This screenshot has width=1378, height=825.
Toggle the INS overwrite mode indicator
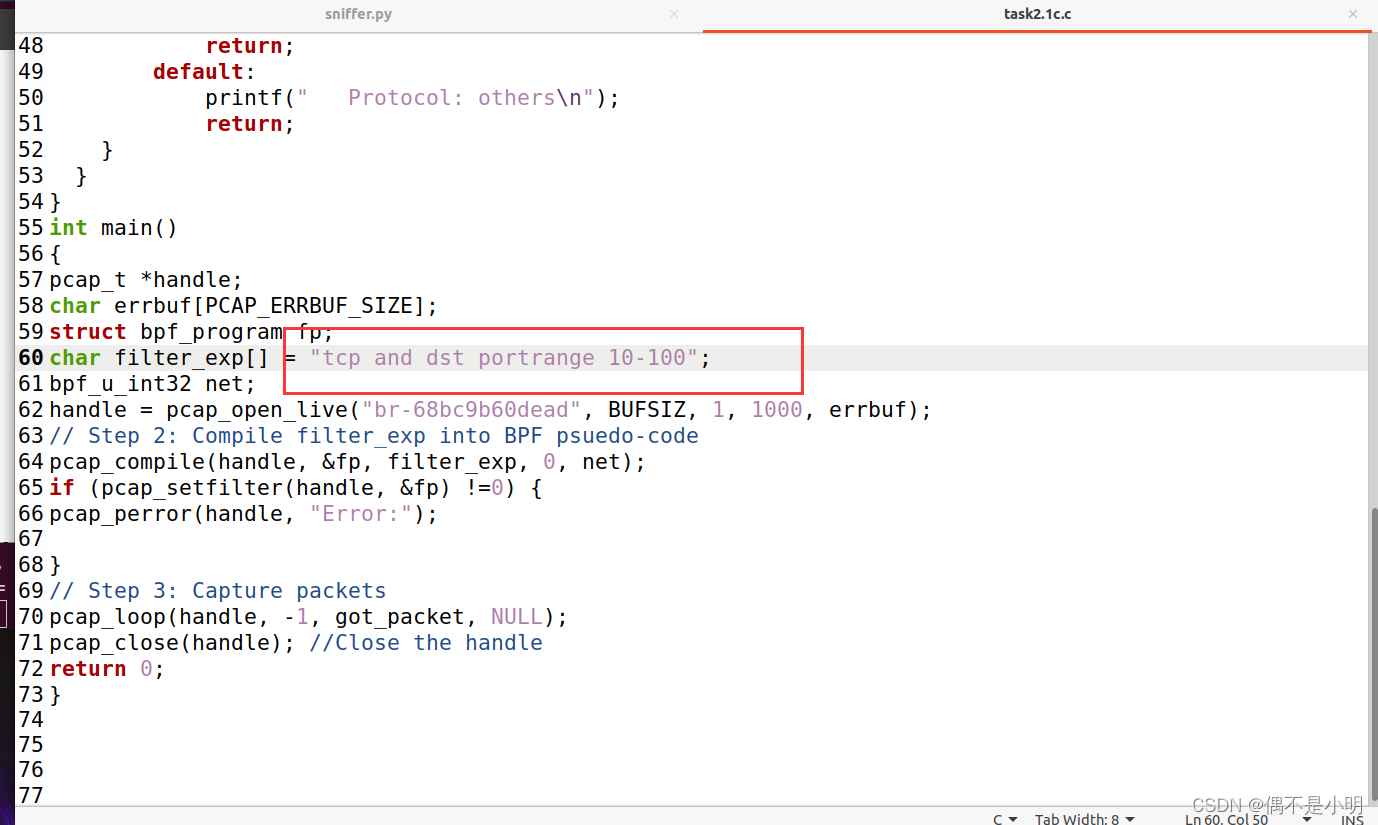click(x=1352, y=818)
